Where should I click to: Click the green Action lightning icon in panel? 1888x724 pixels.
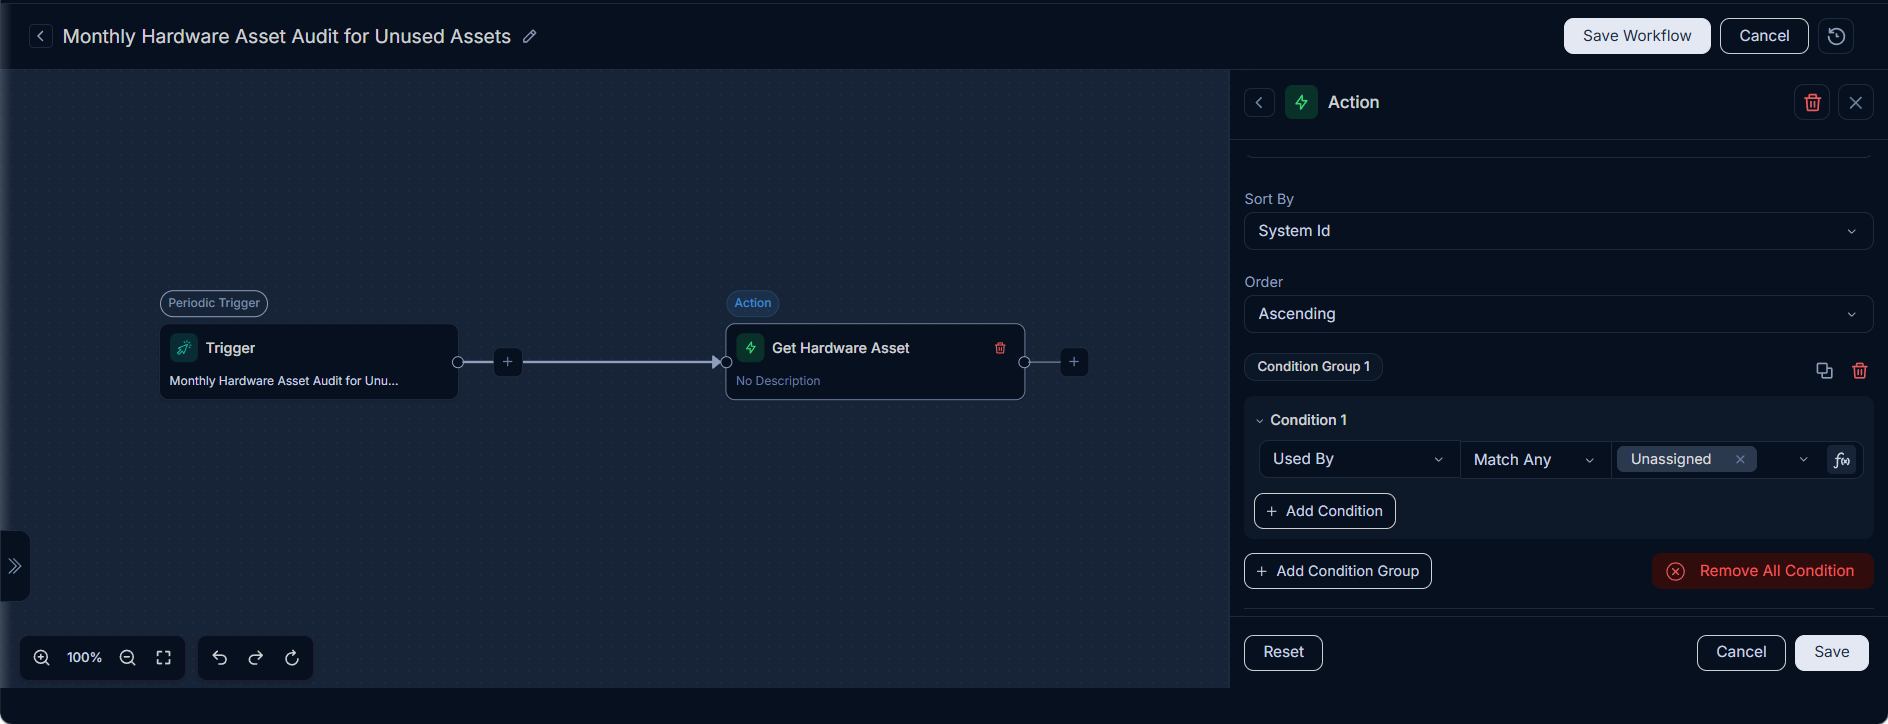click(x=1301, y=102)
